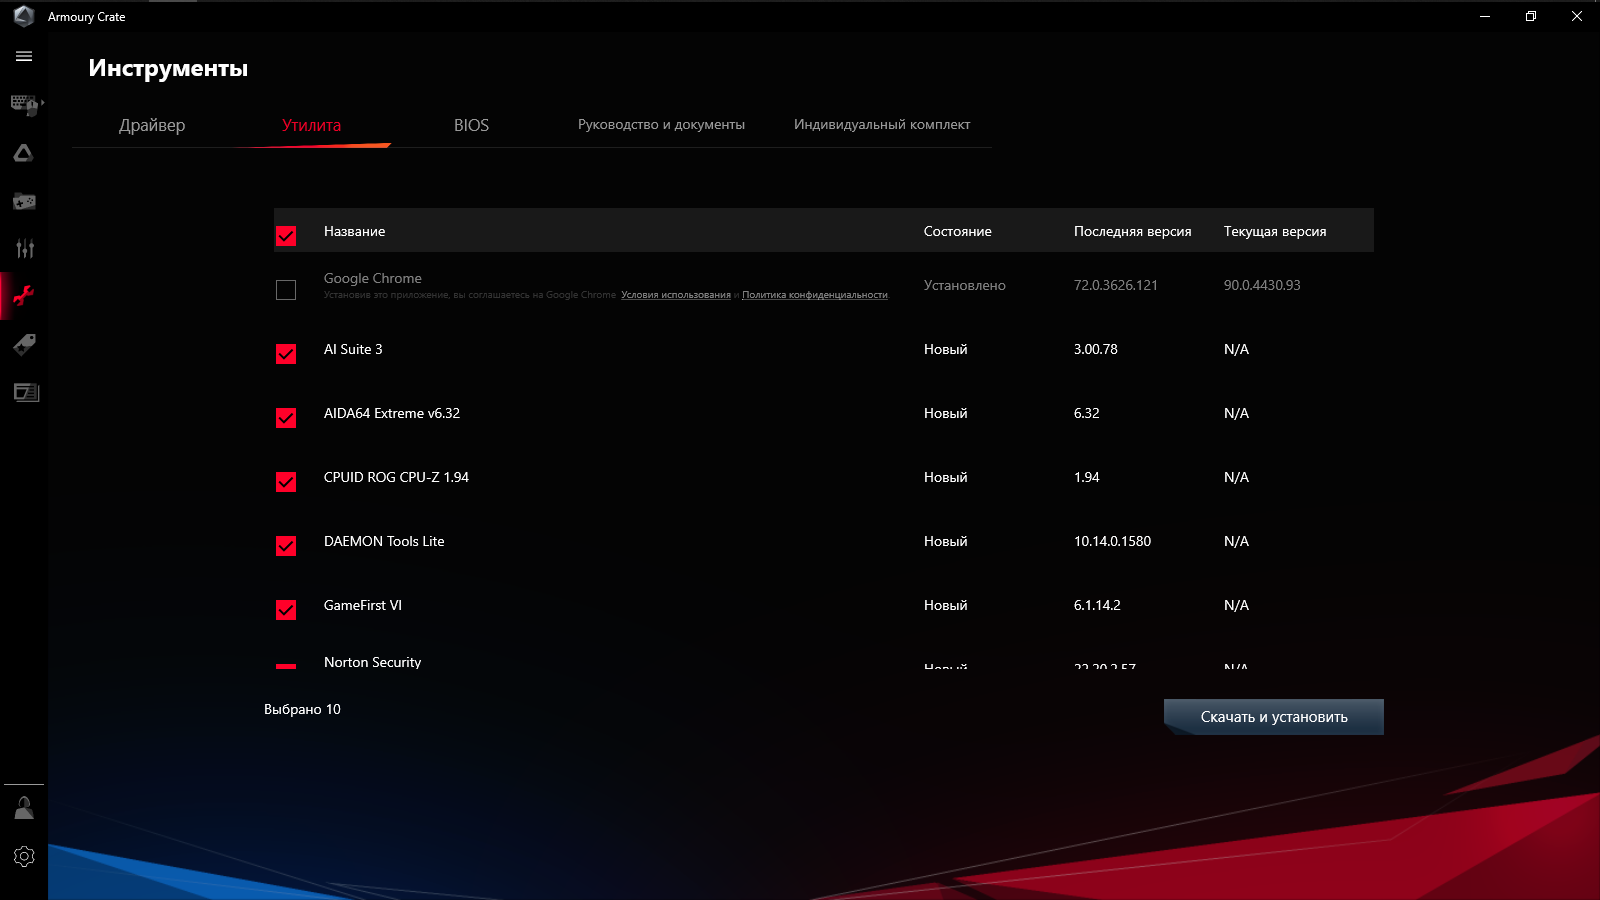Restore down the Armoury Crate window
The width and height of the screenshot is (1600, 900).
coord(1531,16)
